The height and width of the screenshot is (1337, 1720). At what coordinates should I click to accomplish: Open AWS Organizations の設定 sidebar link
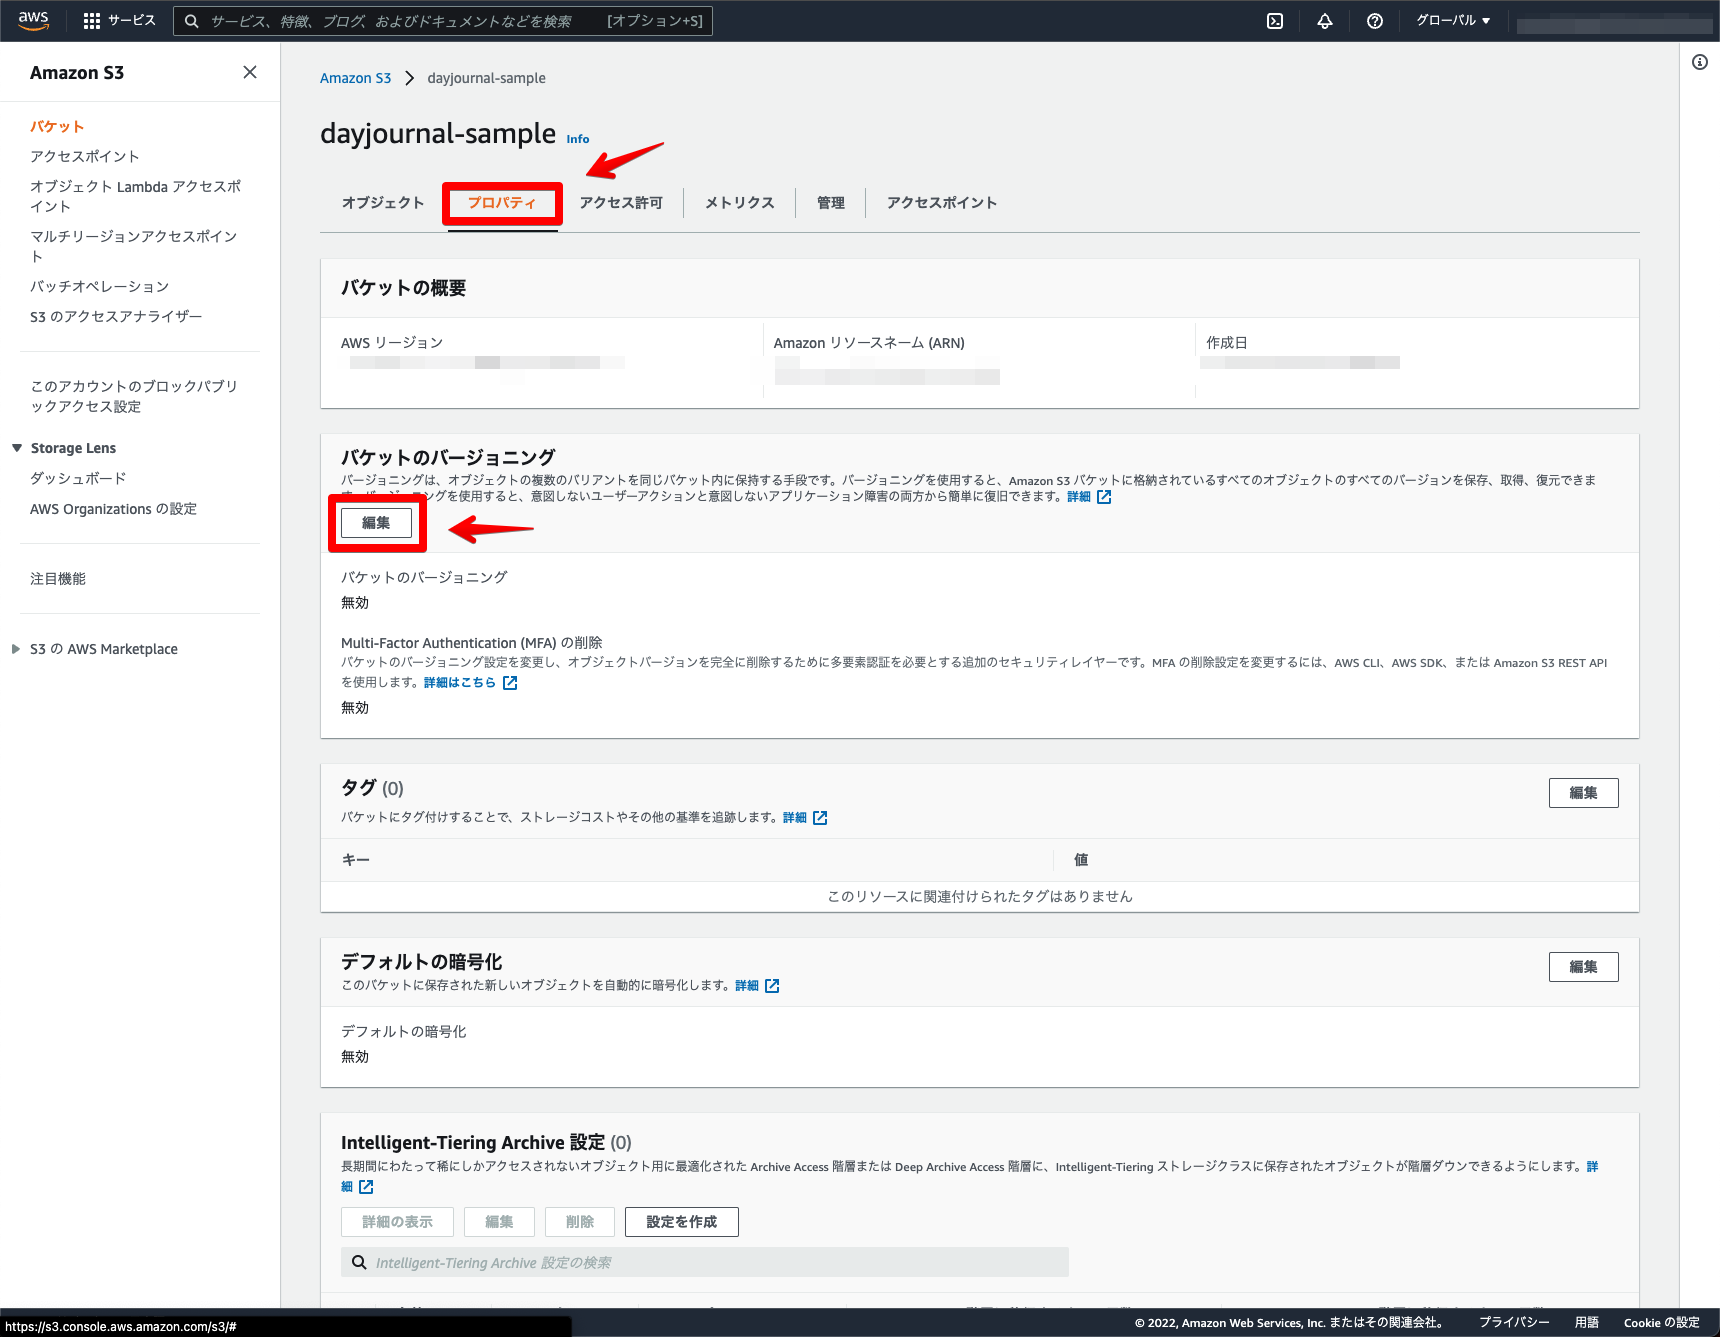click(113, 509)
